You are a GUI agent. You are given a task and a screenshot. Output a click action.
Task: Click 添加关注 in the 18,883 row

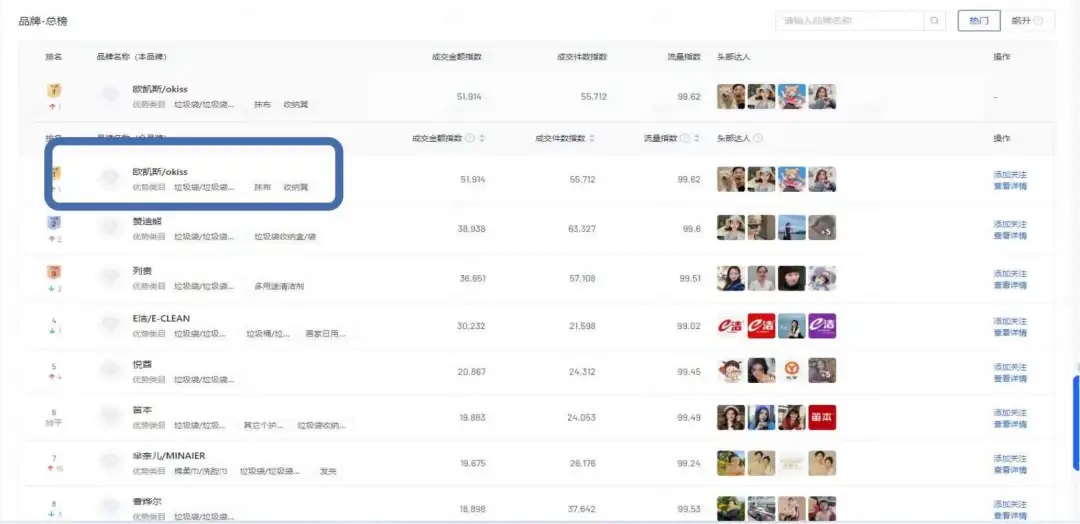point(1010,413)
